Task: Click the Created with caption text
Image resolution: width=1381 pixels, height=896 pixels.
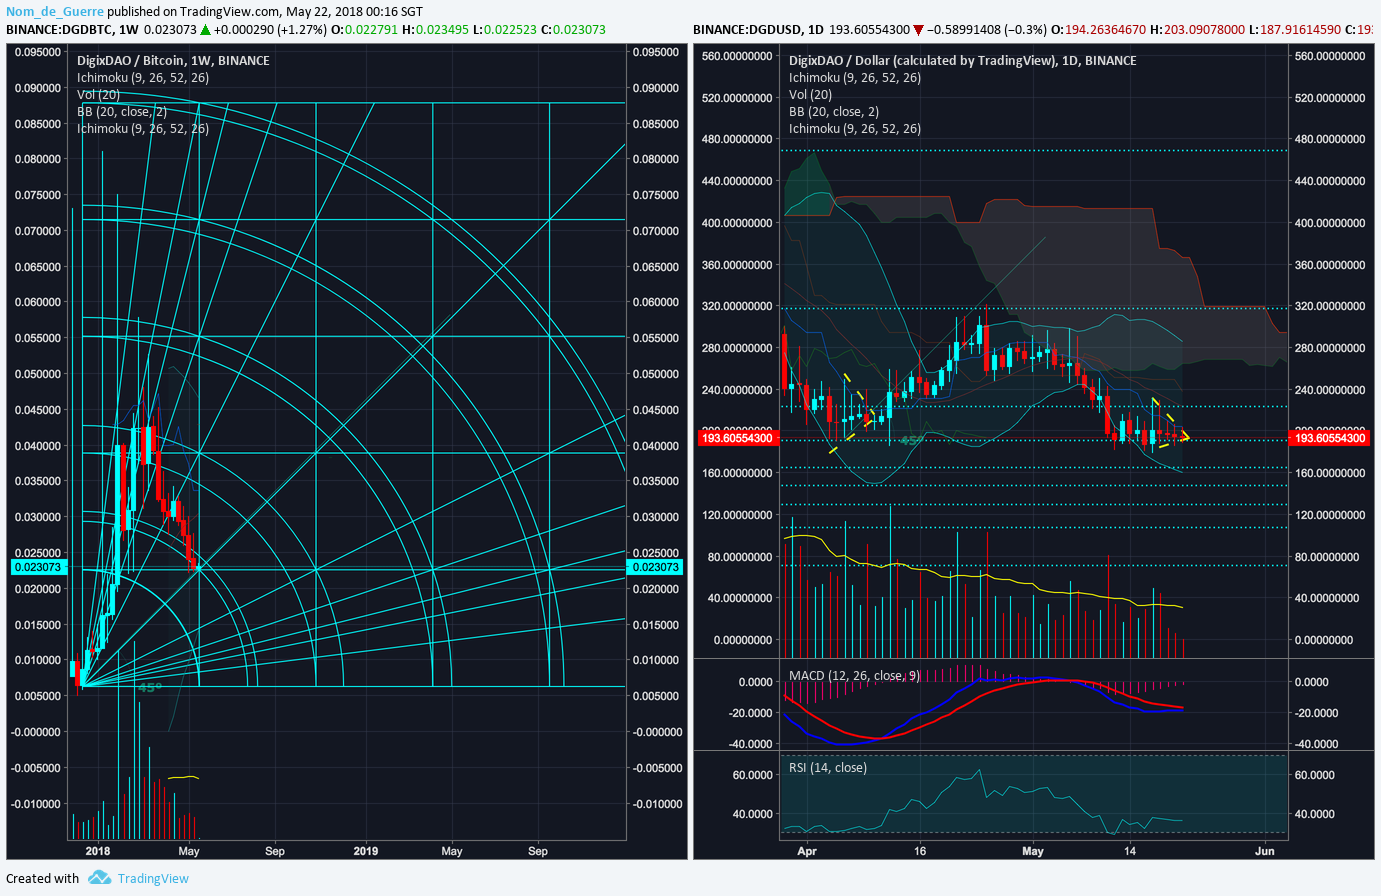Action: [x=42, y=878]
